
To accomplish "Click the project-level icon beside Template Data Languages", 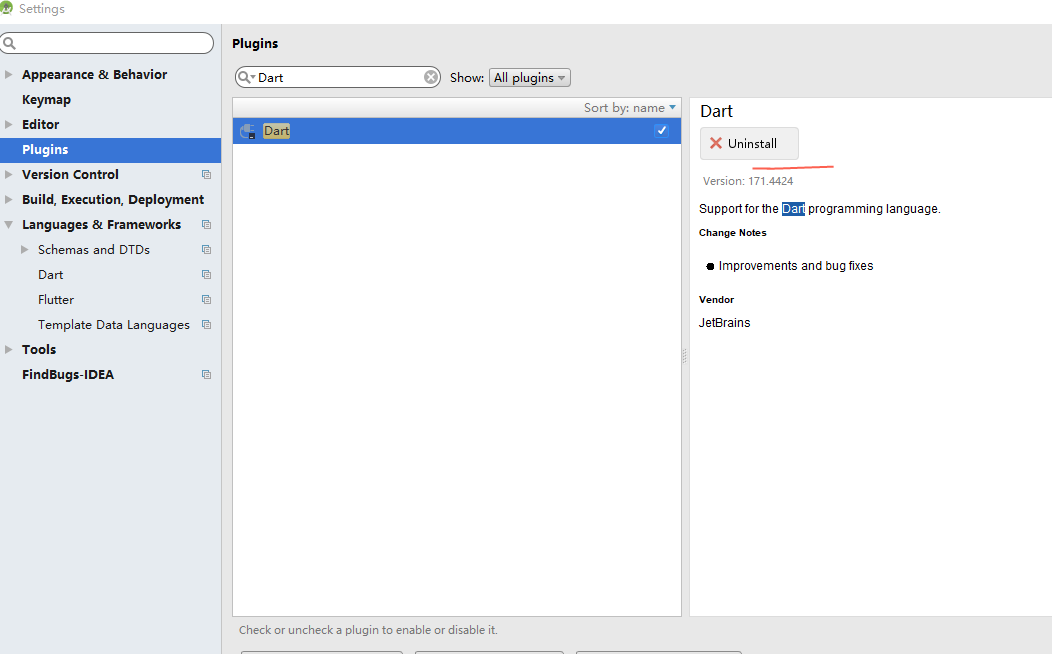I will 207,325.
